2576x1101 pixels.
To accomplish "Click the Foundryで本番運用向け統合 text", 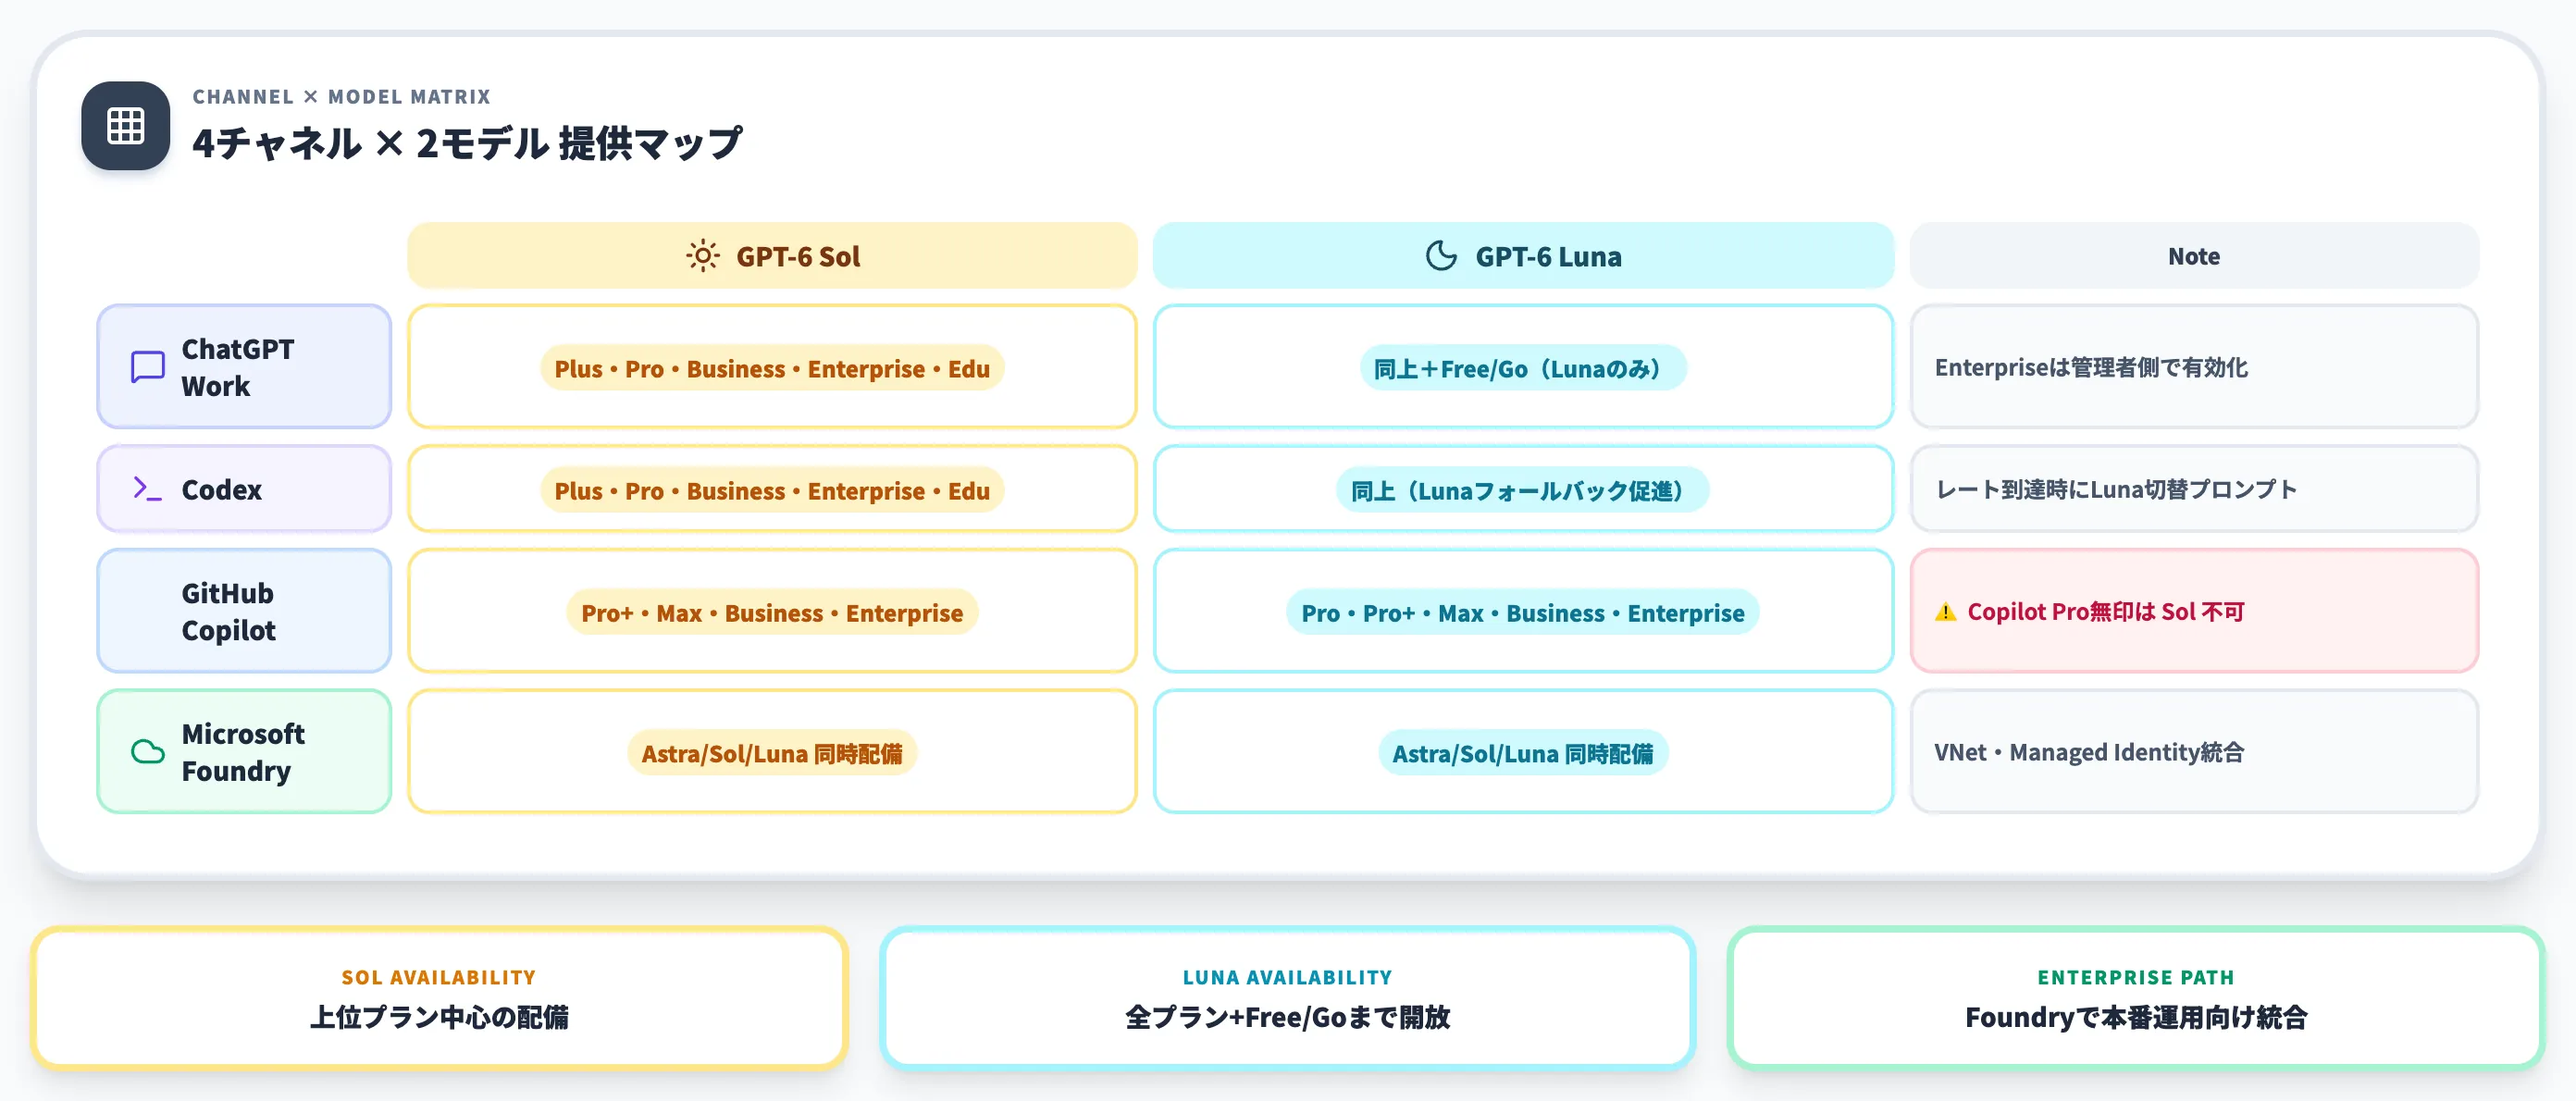I will pyautogui.click(x=2136, y=1017).
